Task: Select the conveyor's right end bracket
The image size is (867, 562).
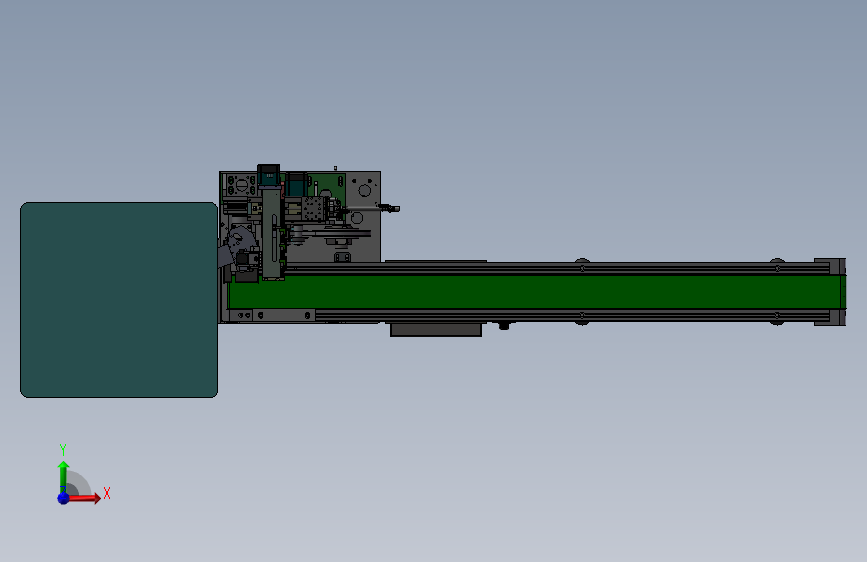Action: click(x=830, y=292)
